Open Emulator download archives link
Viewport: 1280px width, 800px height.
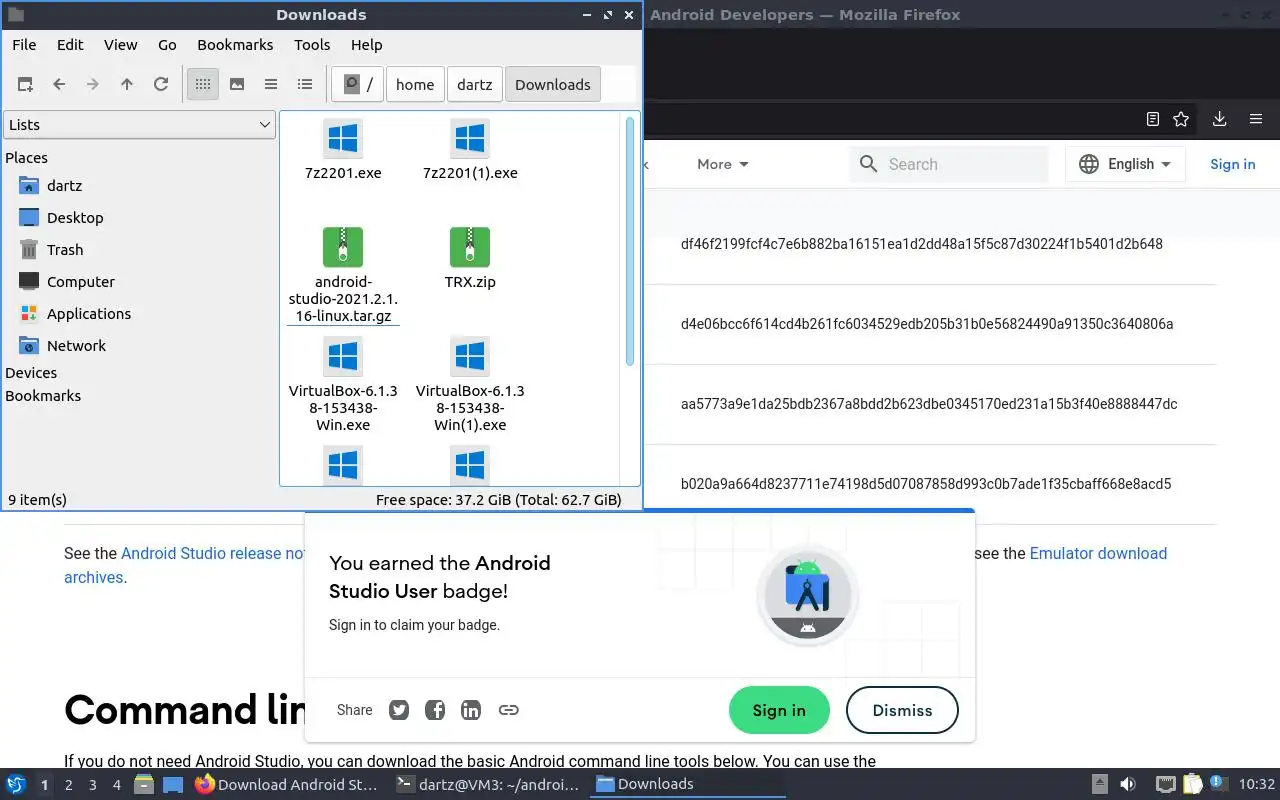point(1098,553)
